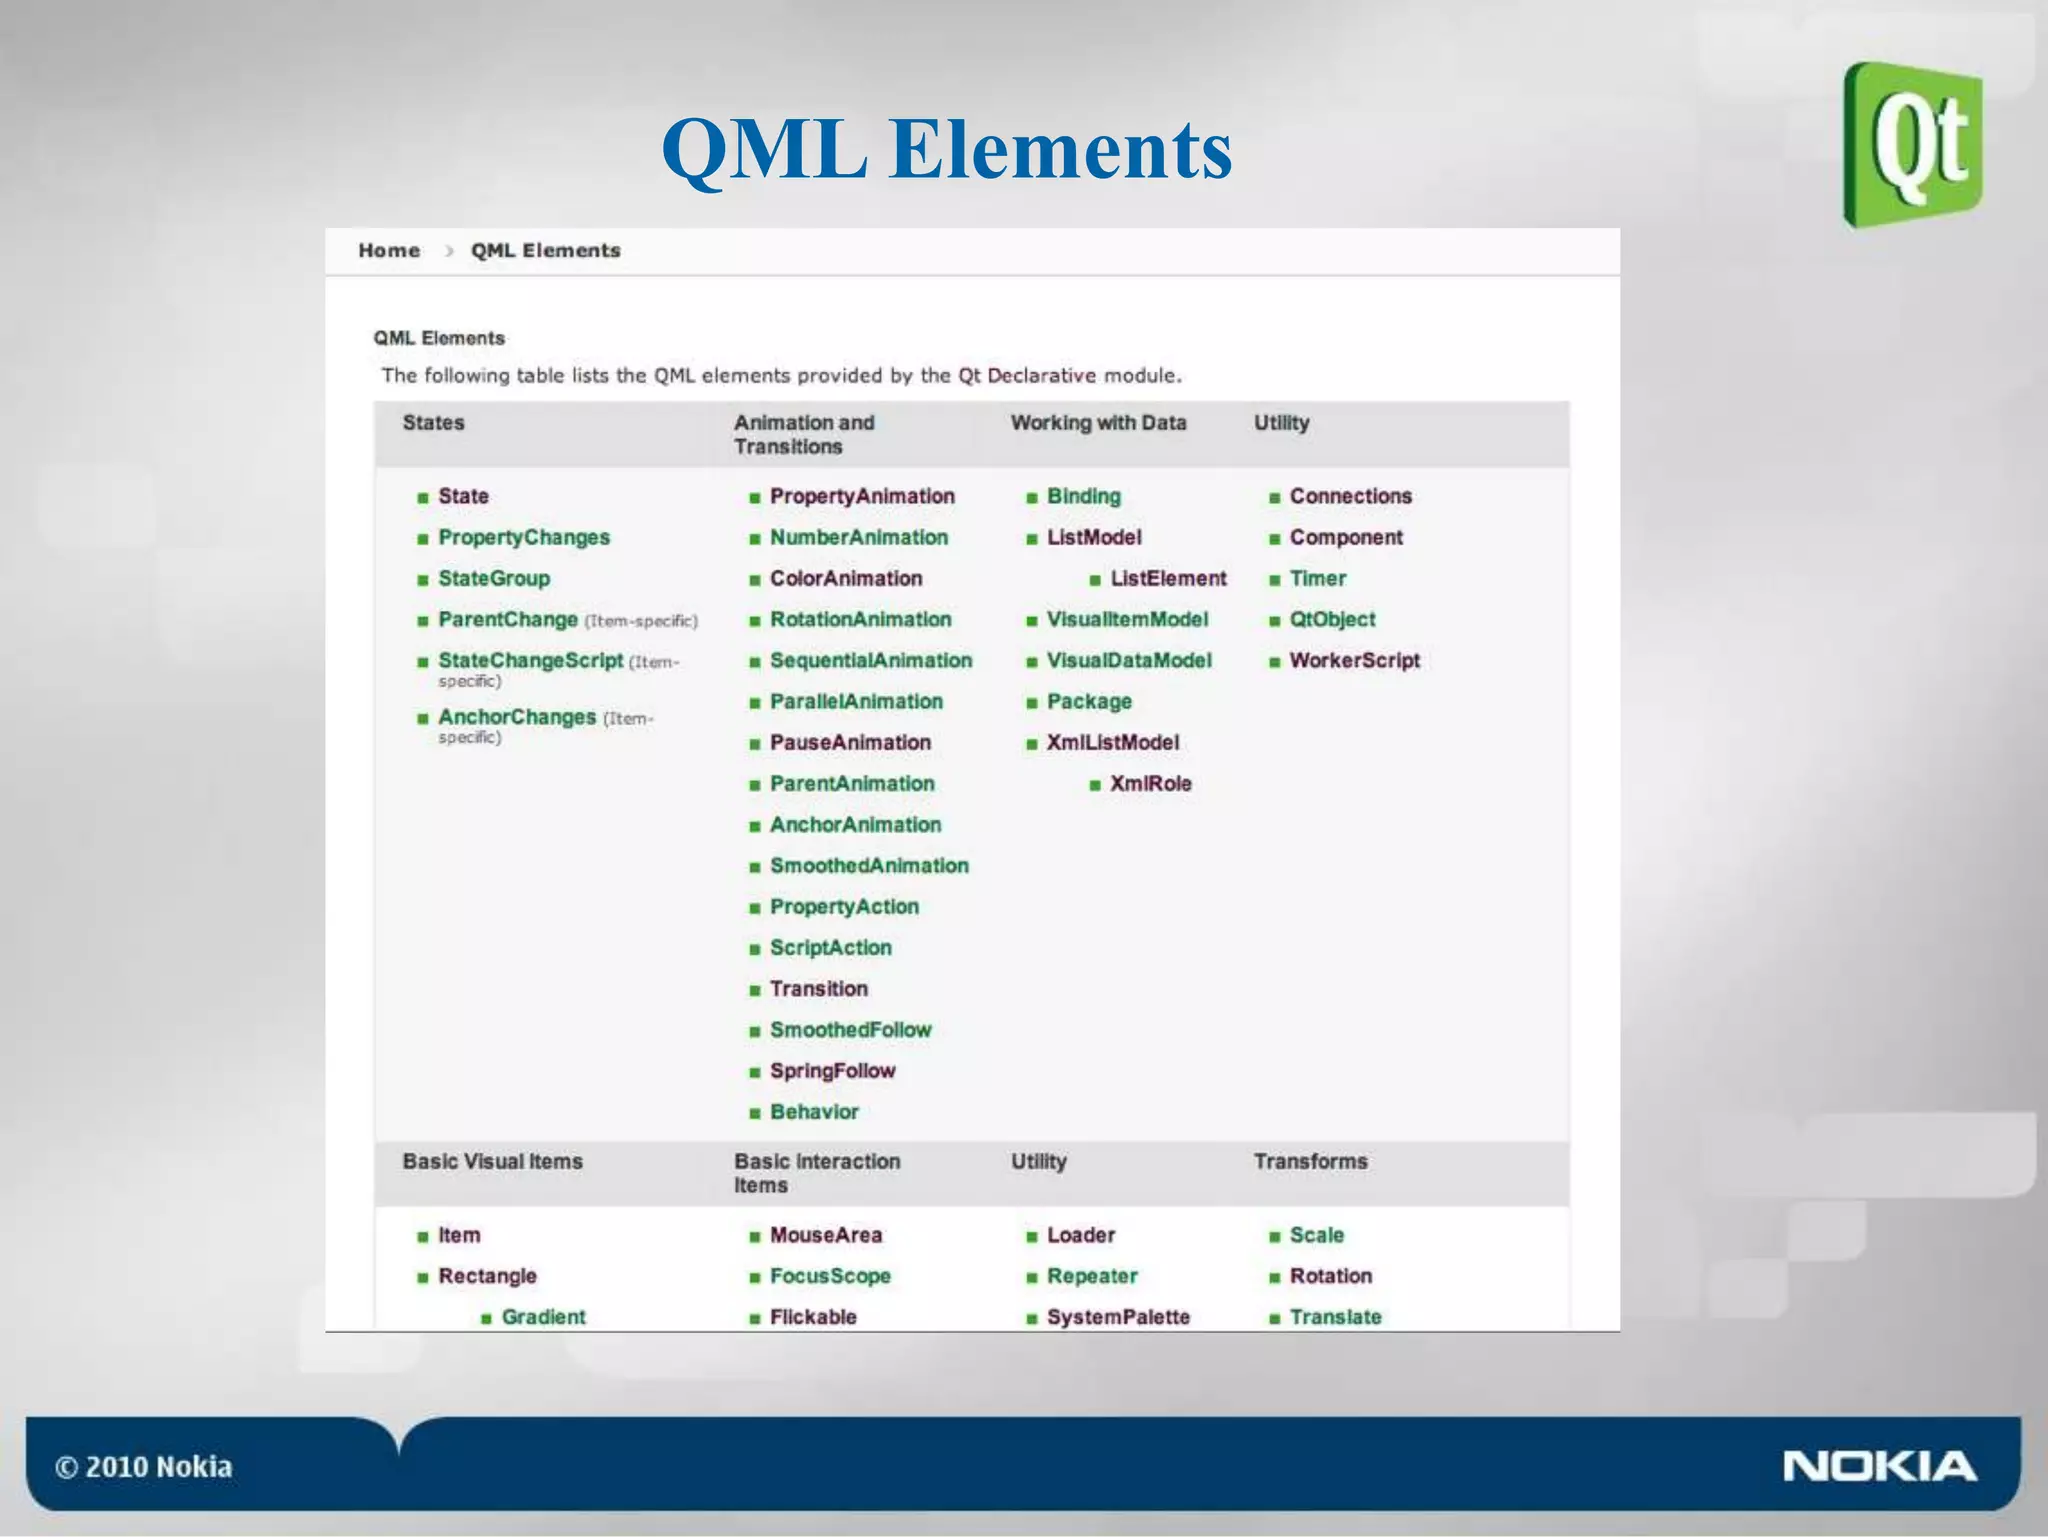Select the VisualItemModel link
The image size is (2048, 1537).
pos(1127,619)
